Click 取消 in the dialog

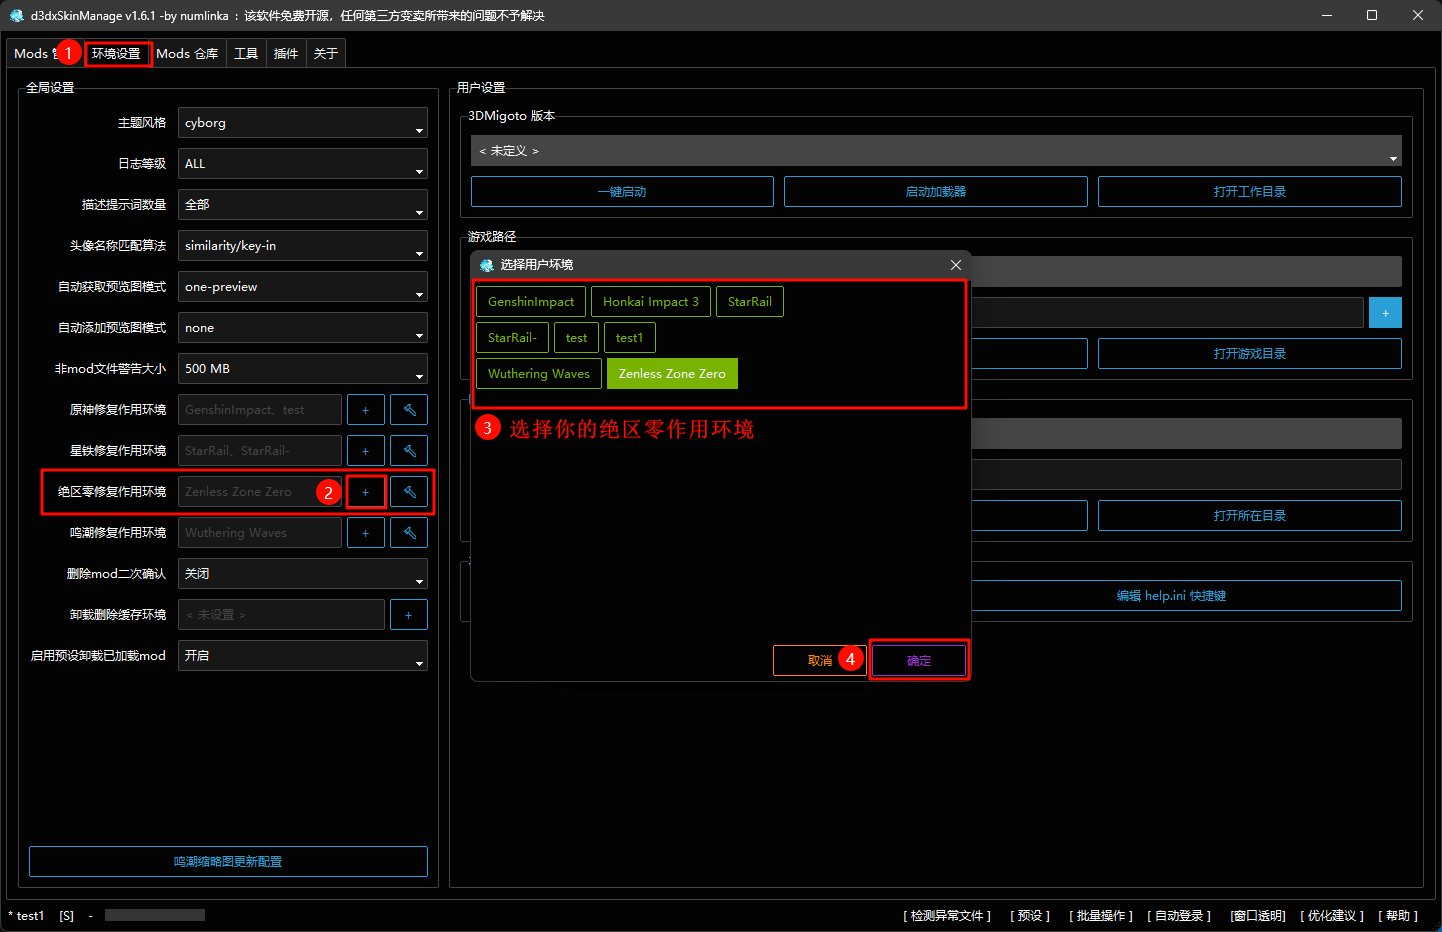coord(820,661)
